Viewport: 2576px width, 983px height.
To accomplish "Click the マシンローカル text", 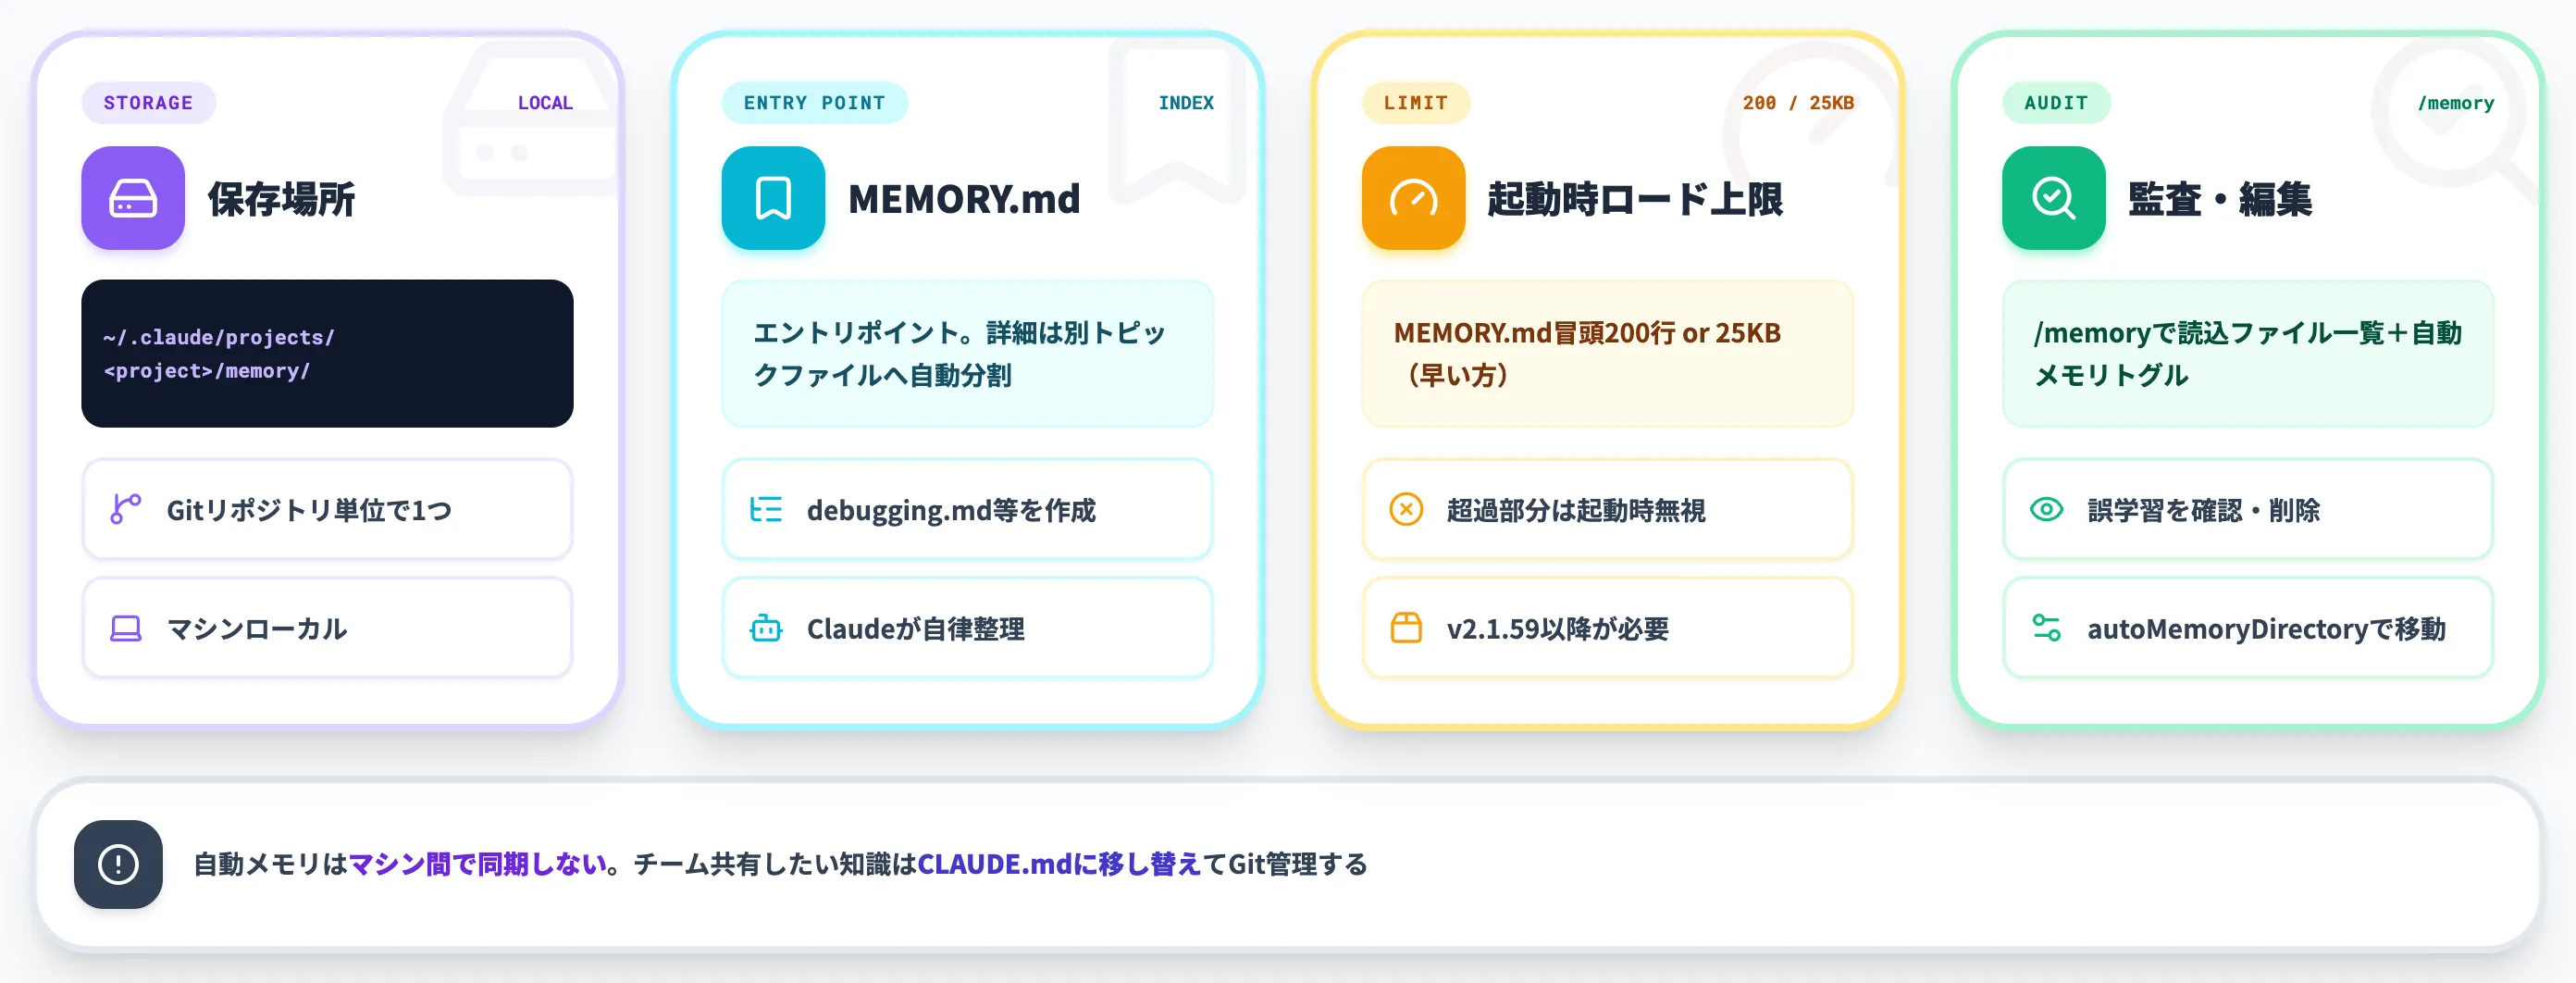I will [257, 629].
